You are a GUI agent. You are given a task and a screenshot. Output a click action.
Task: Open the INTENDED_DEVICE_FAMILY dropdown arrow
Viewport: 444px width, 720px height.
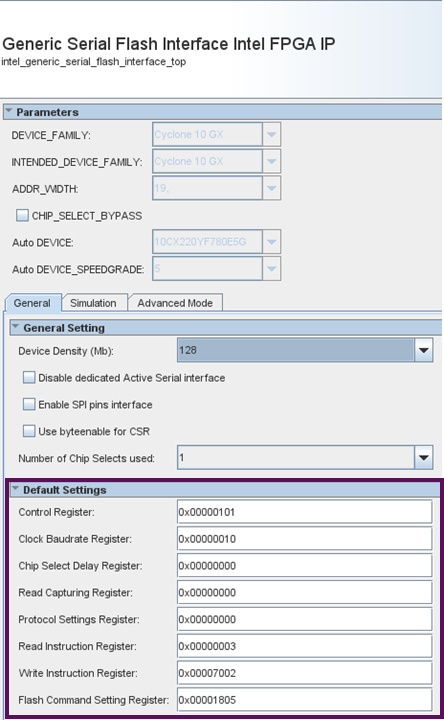tap(271, 161)
